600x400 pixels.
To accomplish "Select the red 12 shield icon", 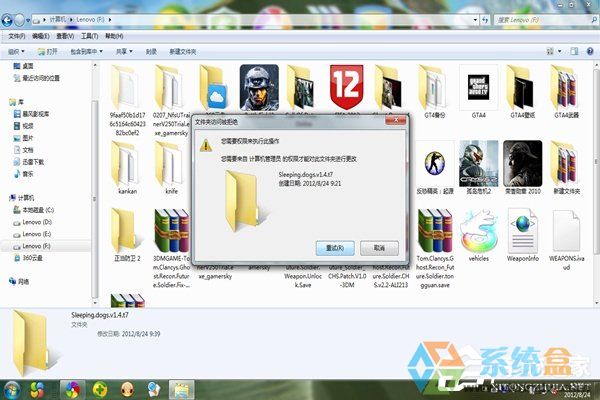I will click(x=347, y=87).
